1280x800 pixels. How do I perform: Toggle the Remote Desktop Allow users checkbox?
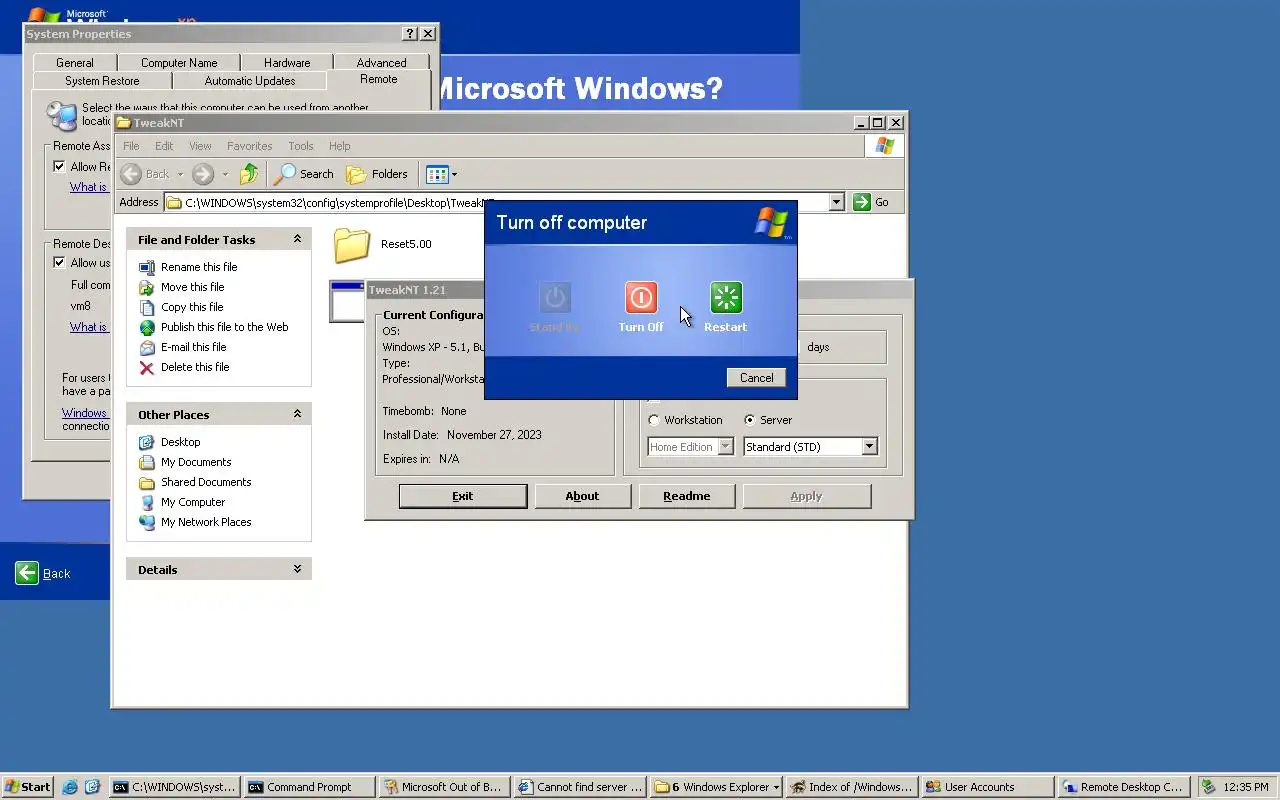pos(59,263)
